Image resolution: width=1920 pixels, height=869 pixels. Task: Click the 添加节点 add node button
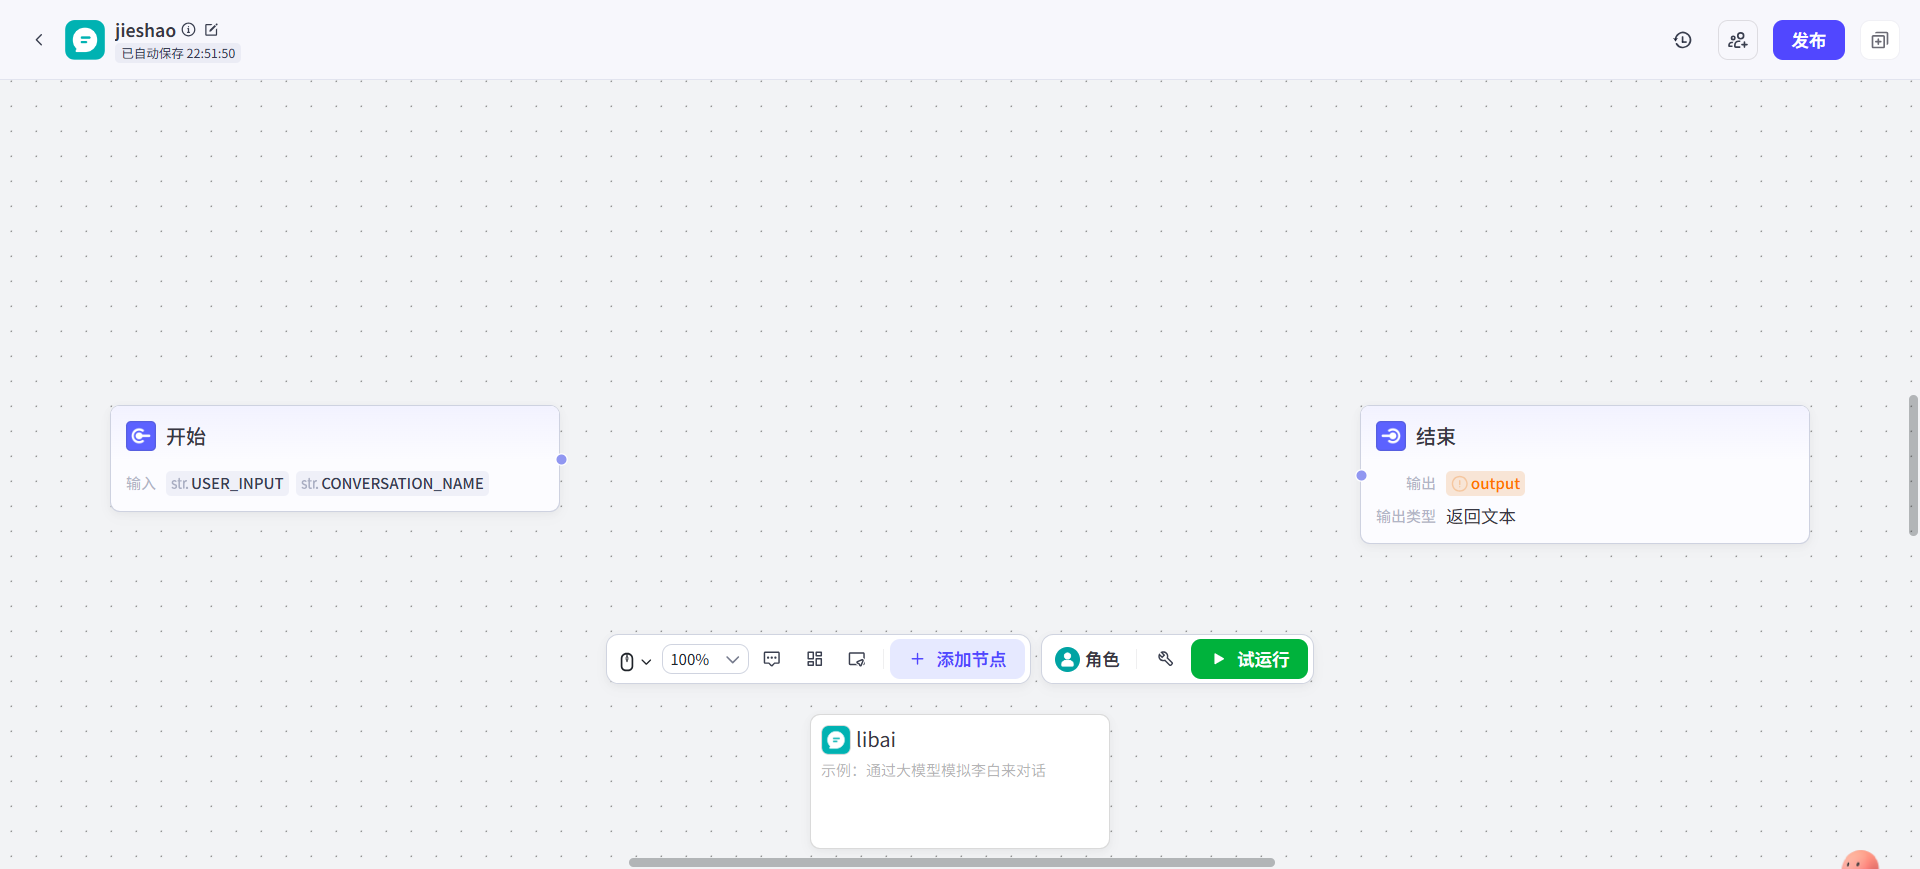958,659
